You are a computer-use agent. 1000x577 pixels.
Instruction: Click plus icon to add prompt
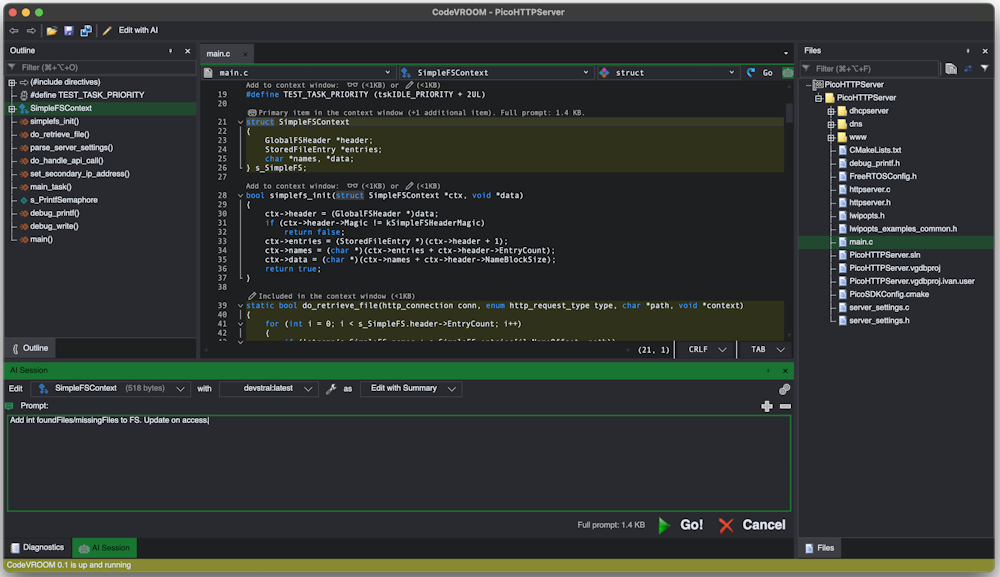tap(767, 406)
